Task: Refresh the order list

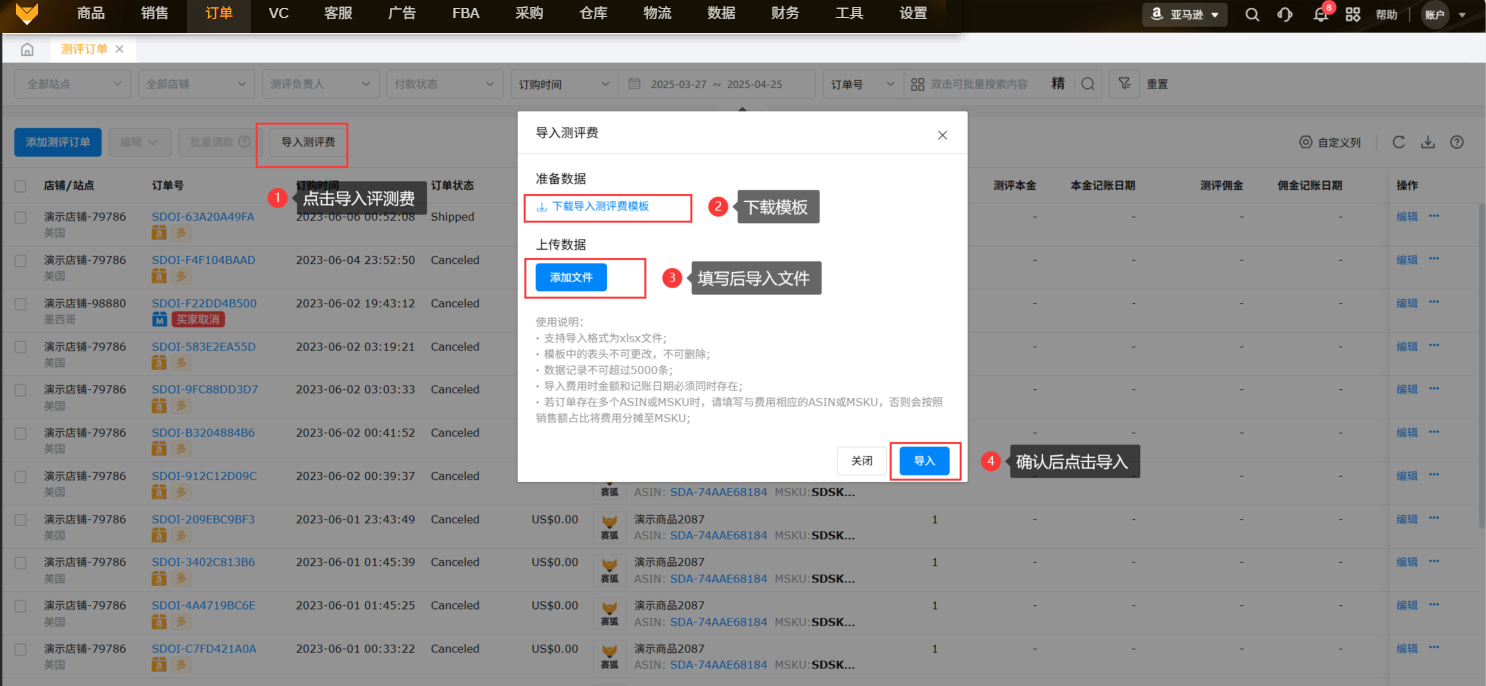Action: click(1399, 142)
